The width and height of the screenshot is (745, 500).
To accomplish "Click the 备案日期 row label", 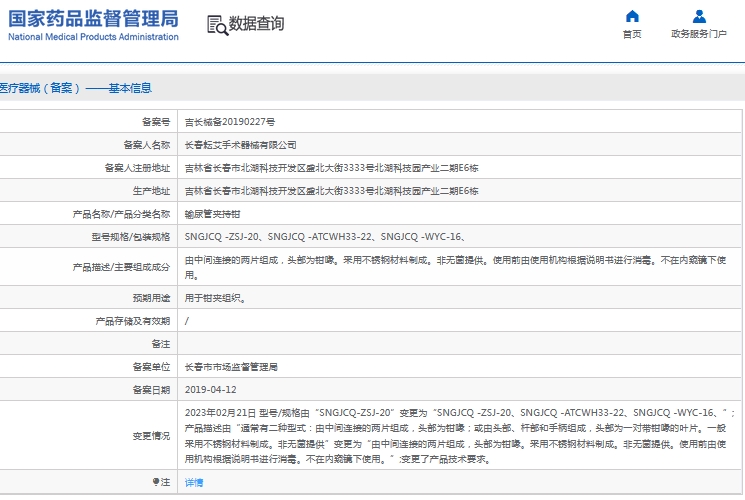I will point(151,390).
